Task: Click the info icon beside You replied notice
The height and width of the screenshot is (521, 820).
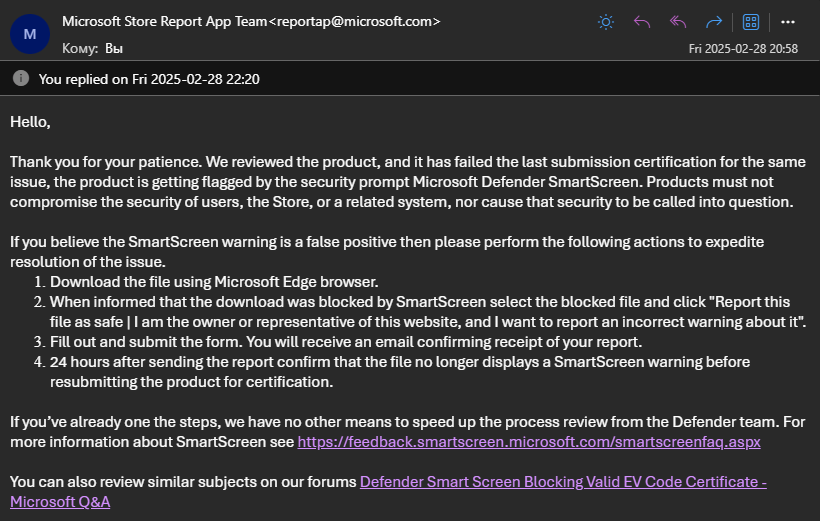Action: click(x=21, y=78)
